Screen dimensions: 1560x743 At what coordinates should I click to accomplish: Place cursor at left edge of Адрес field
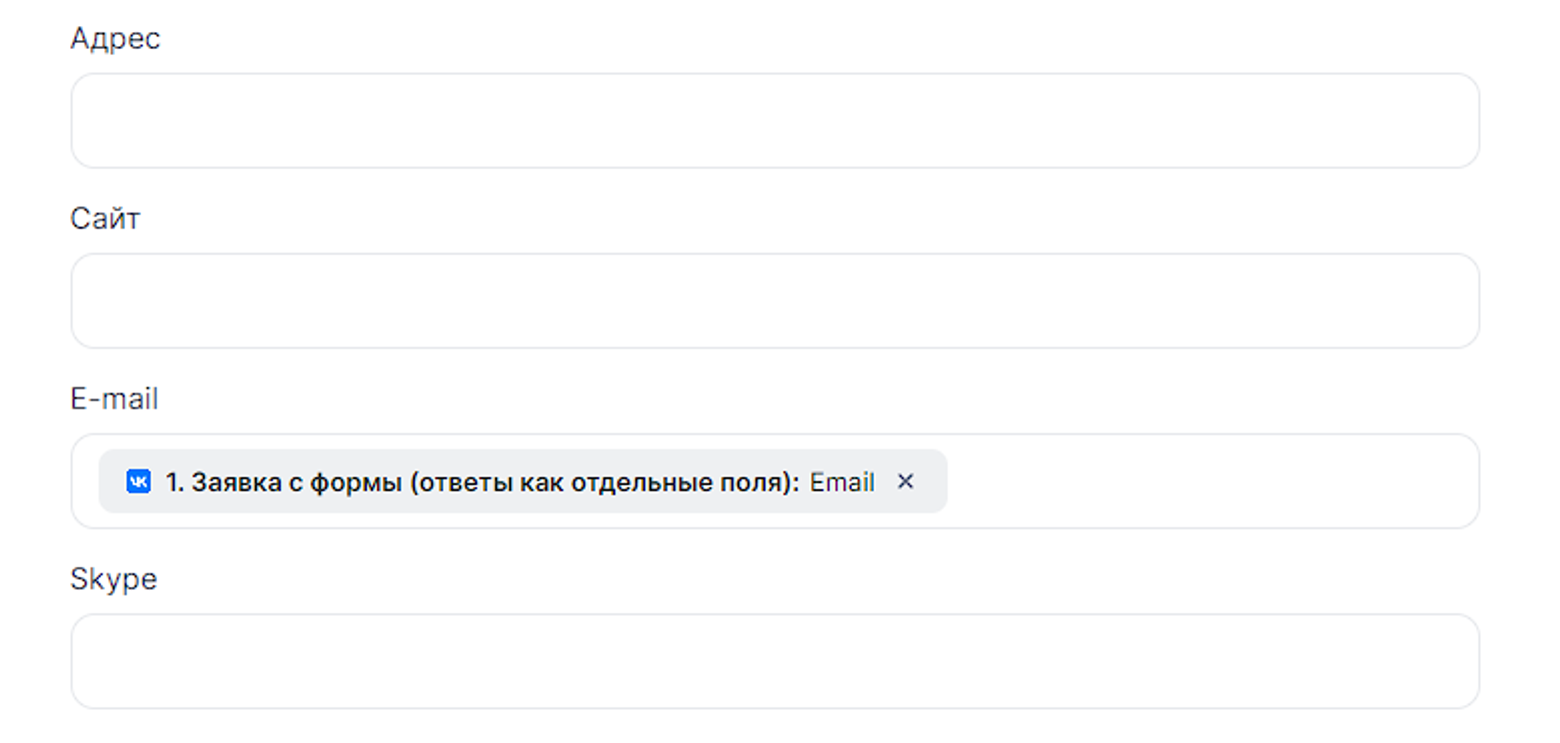tap(90, 121)
